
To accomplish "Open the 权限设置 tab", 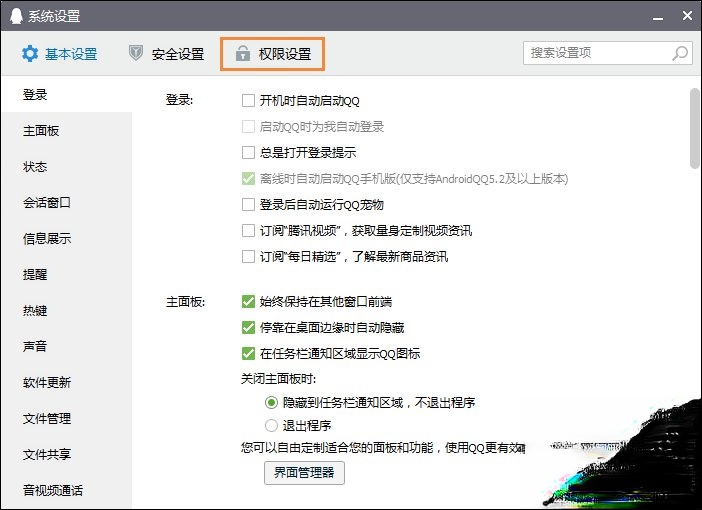I will pyautogui.click(x=272, y=54).
